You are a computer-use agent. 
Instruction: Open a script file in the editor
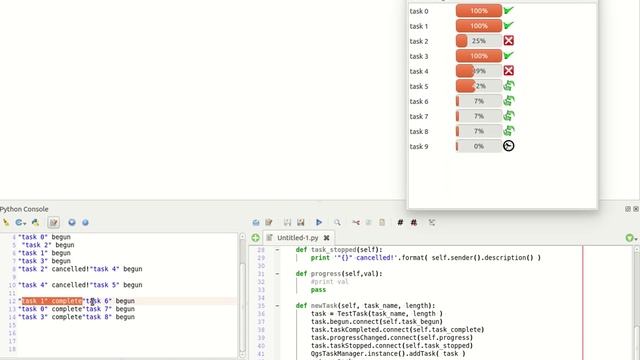[x=256, y=222]
